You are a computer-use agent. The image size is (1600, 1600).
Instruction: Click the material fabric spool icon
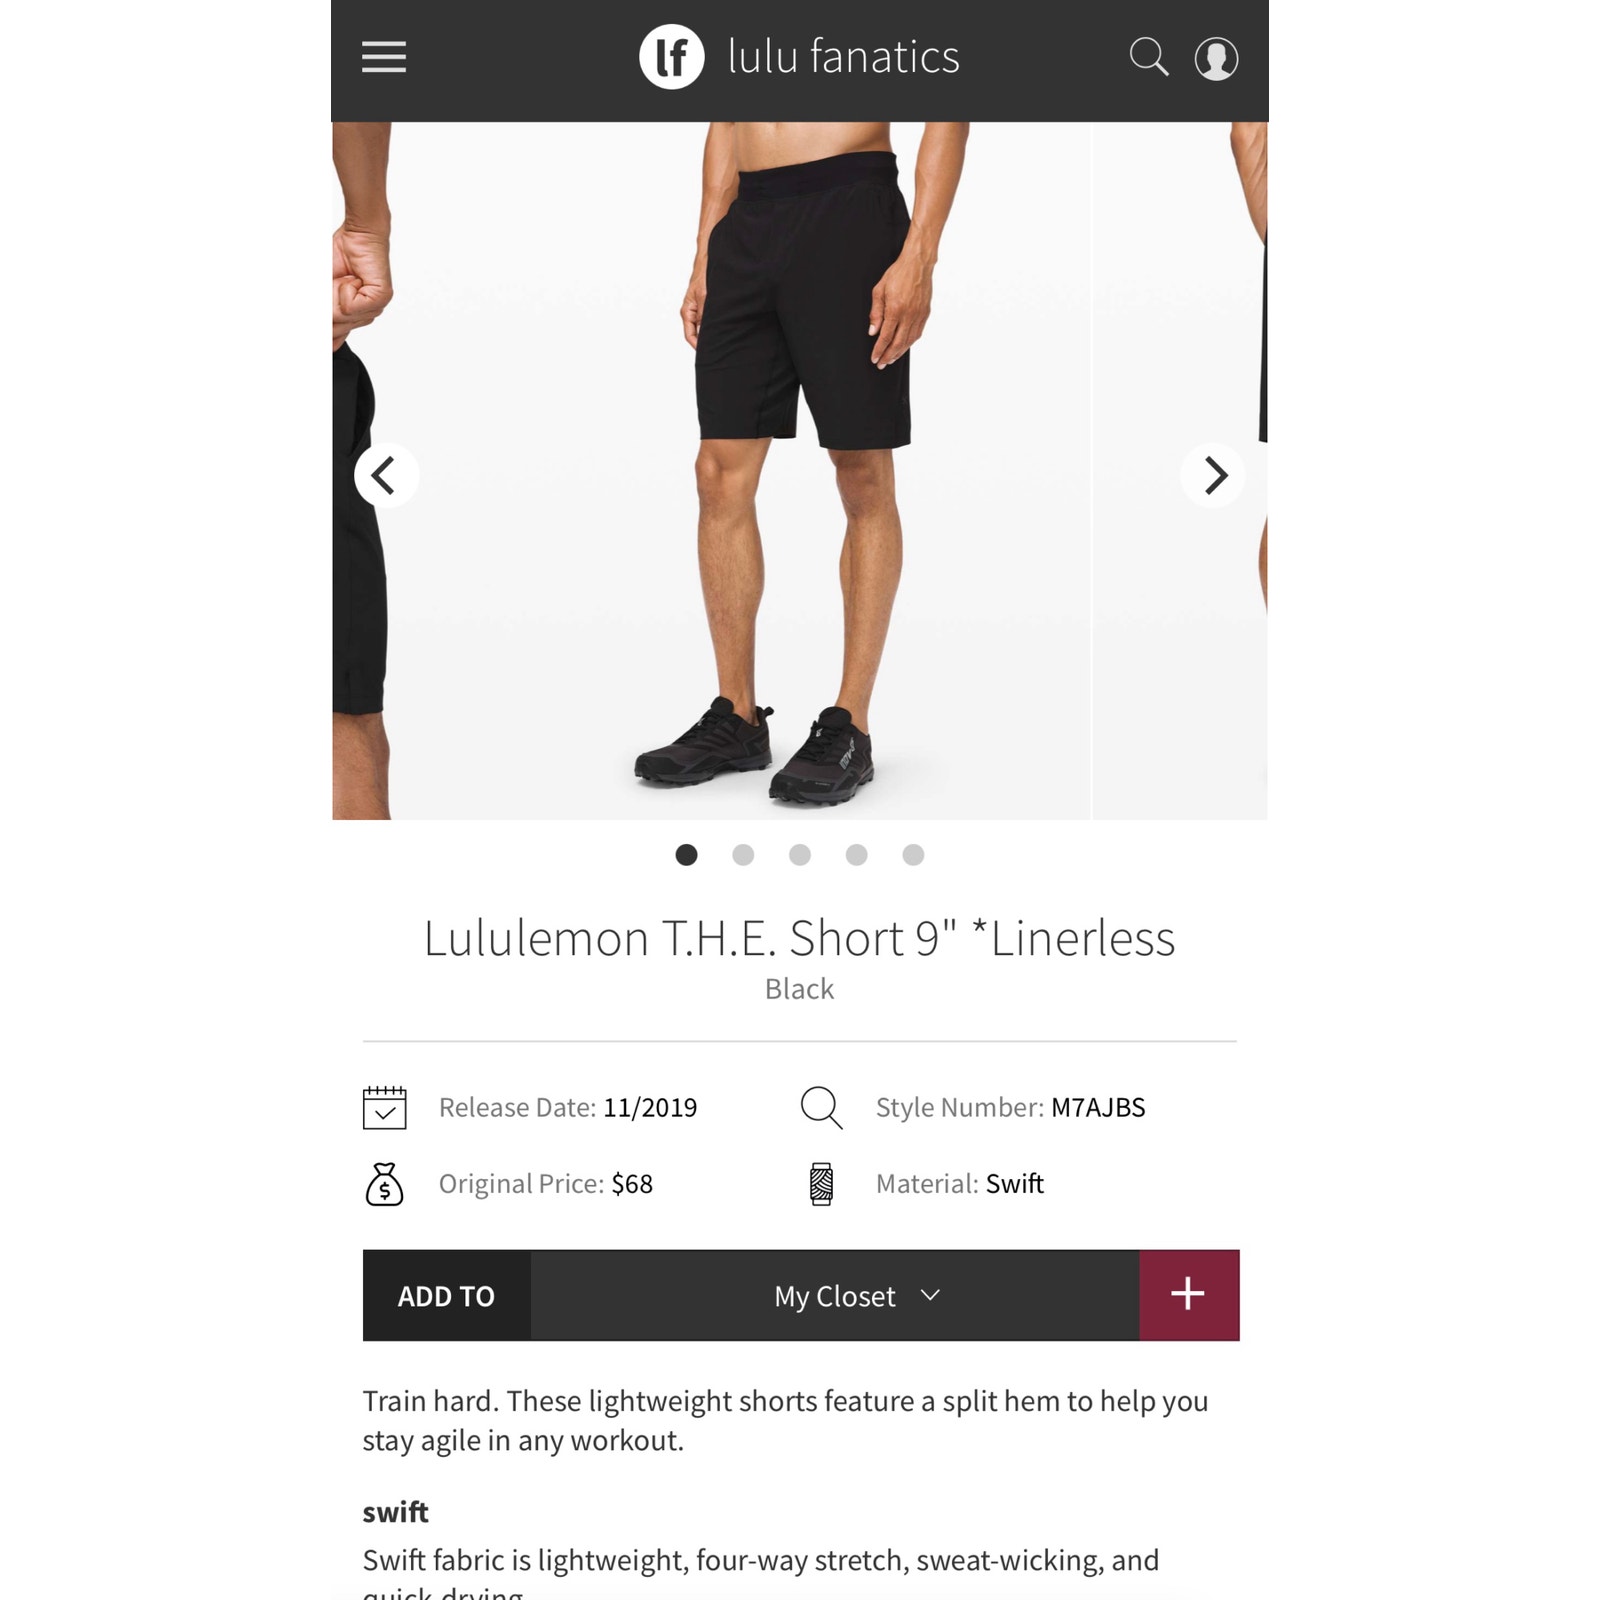[x=821, y=1184]
